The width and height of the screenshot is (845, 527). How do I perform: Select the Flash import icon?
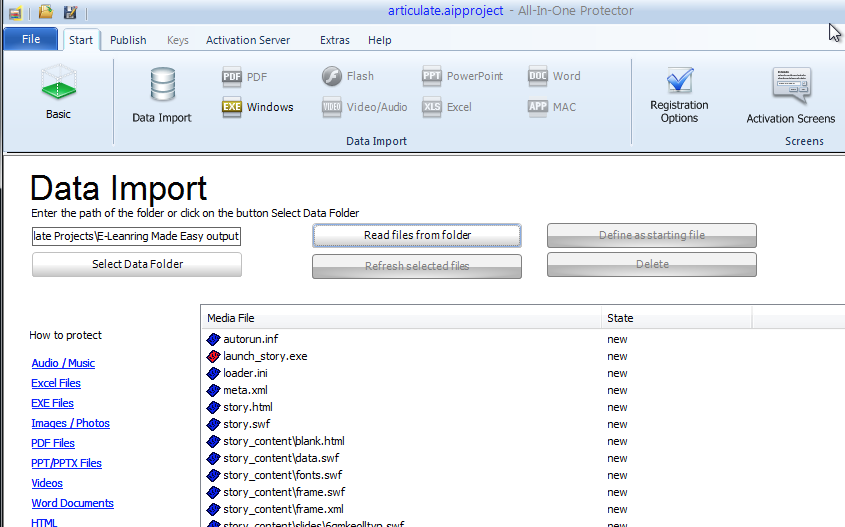click(x=332, y=76)
